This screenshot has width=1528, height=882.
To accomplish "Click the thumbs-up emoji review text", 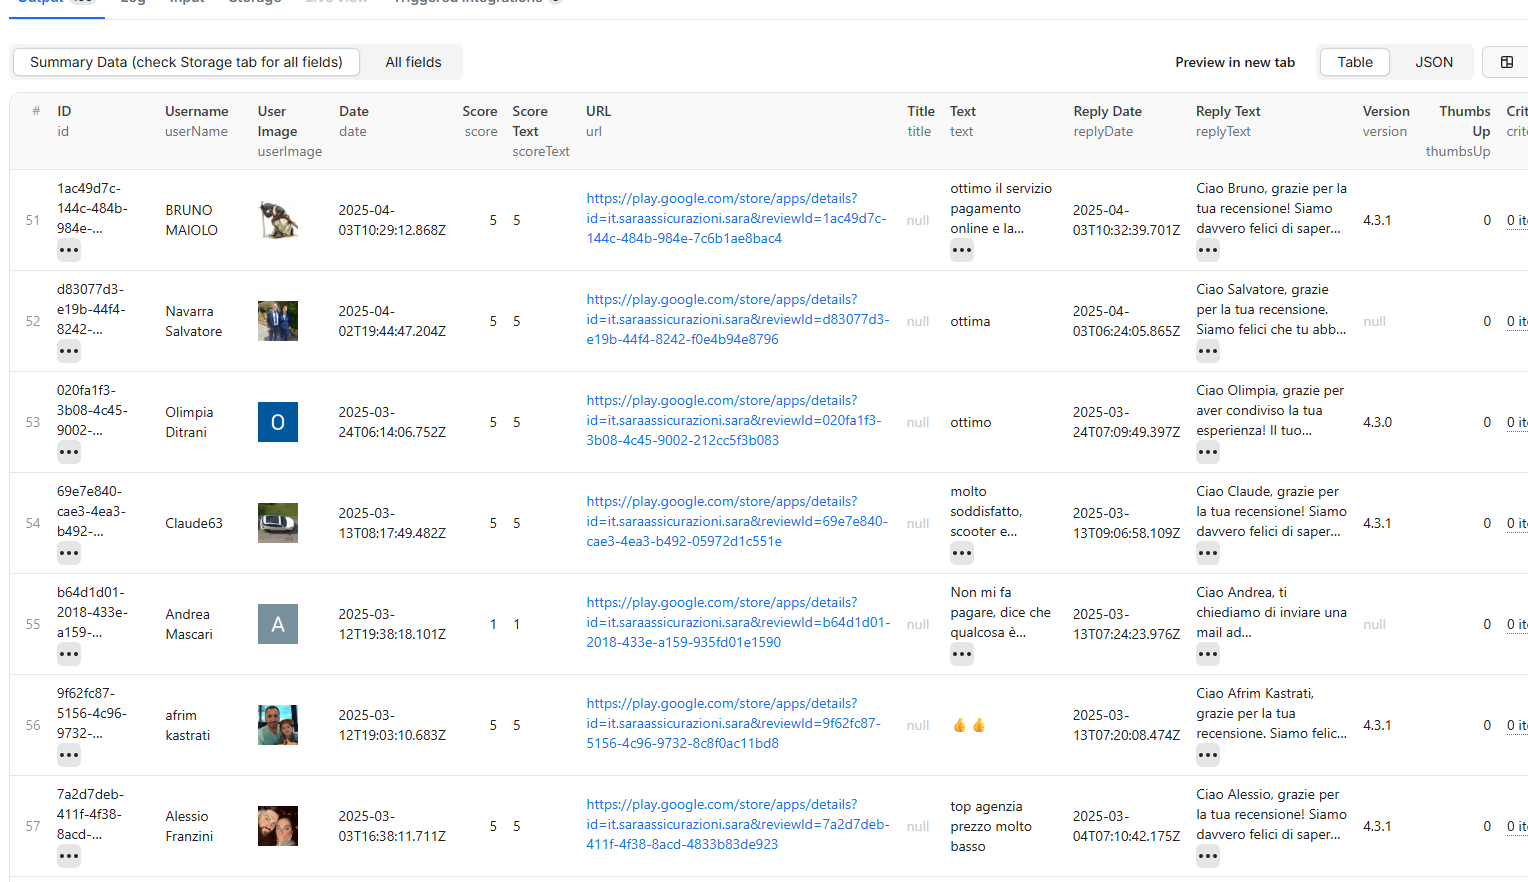I will [969, 725].
